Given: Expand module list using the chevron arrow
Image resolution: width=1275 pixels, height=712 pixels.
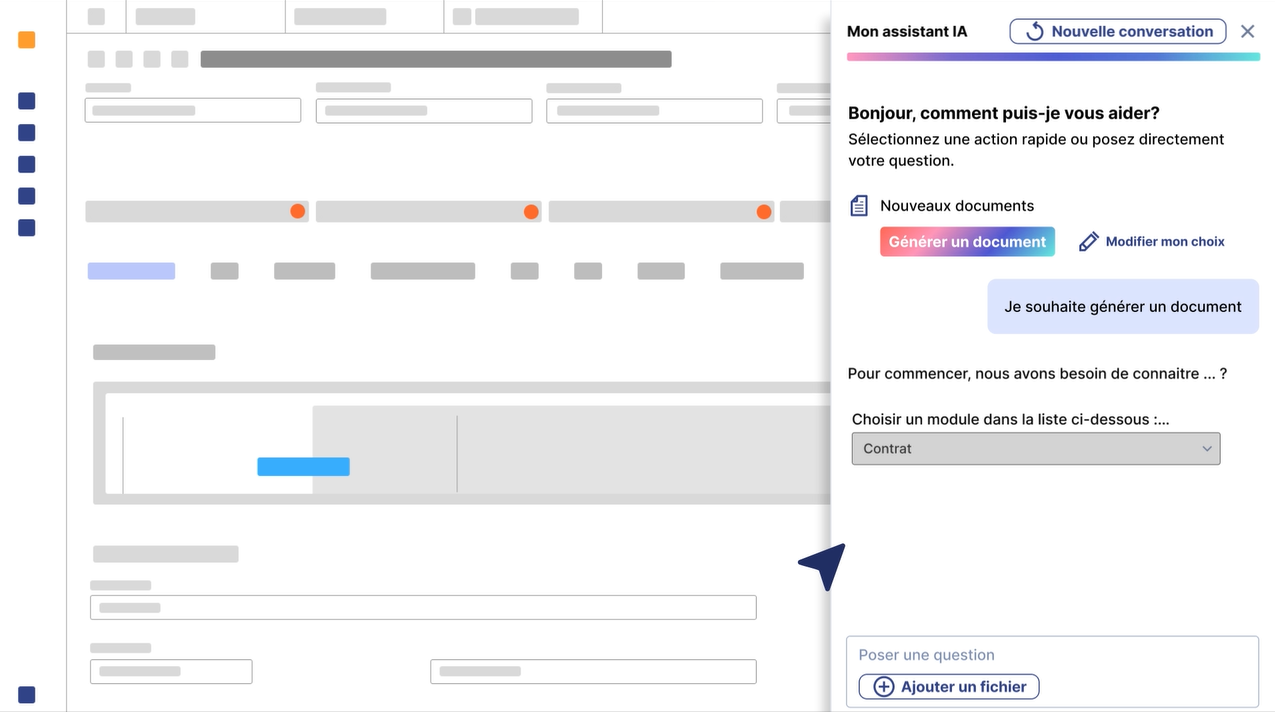Looking at the screenshot, I should 1207,449.
